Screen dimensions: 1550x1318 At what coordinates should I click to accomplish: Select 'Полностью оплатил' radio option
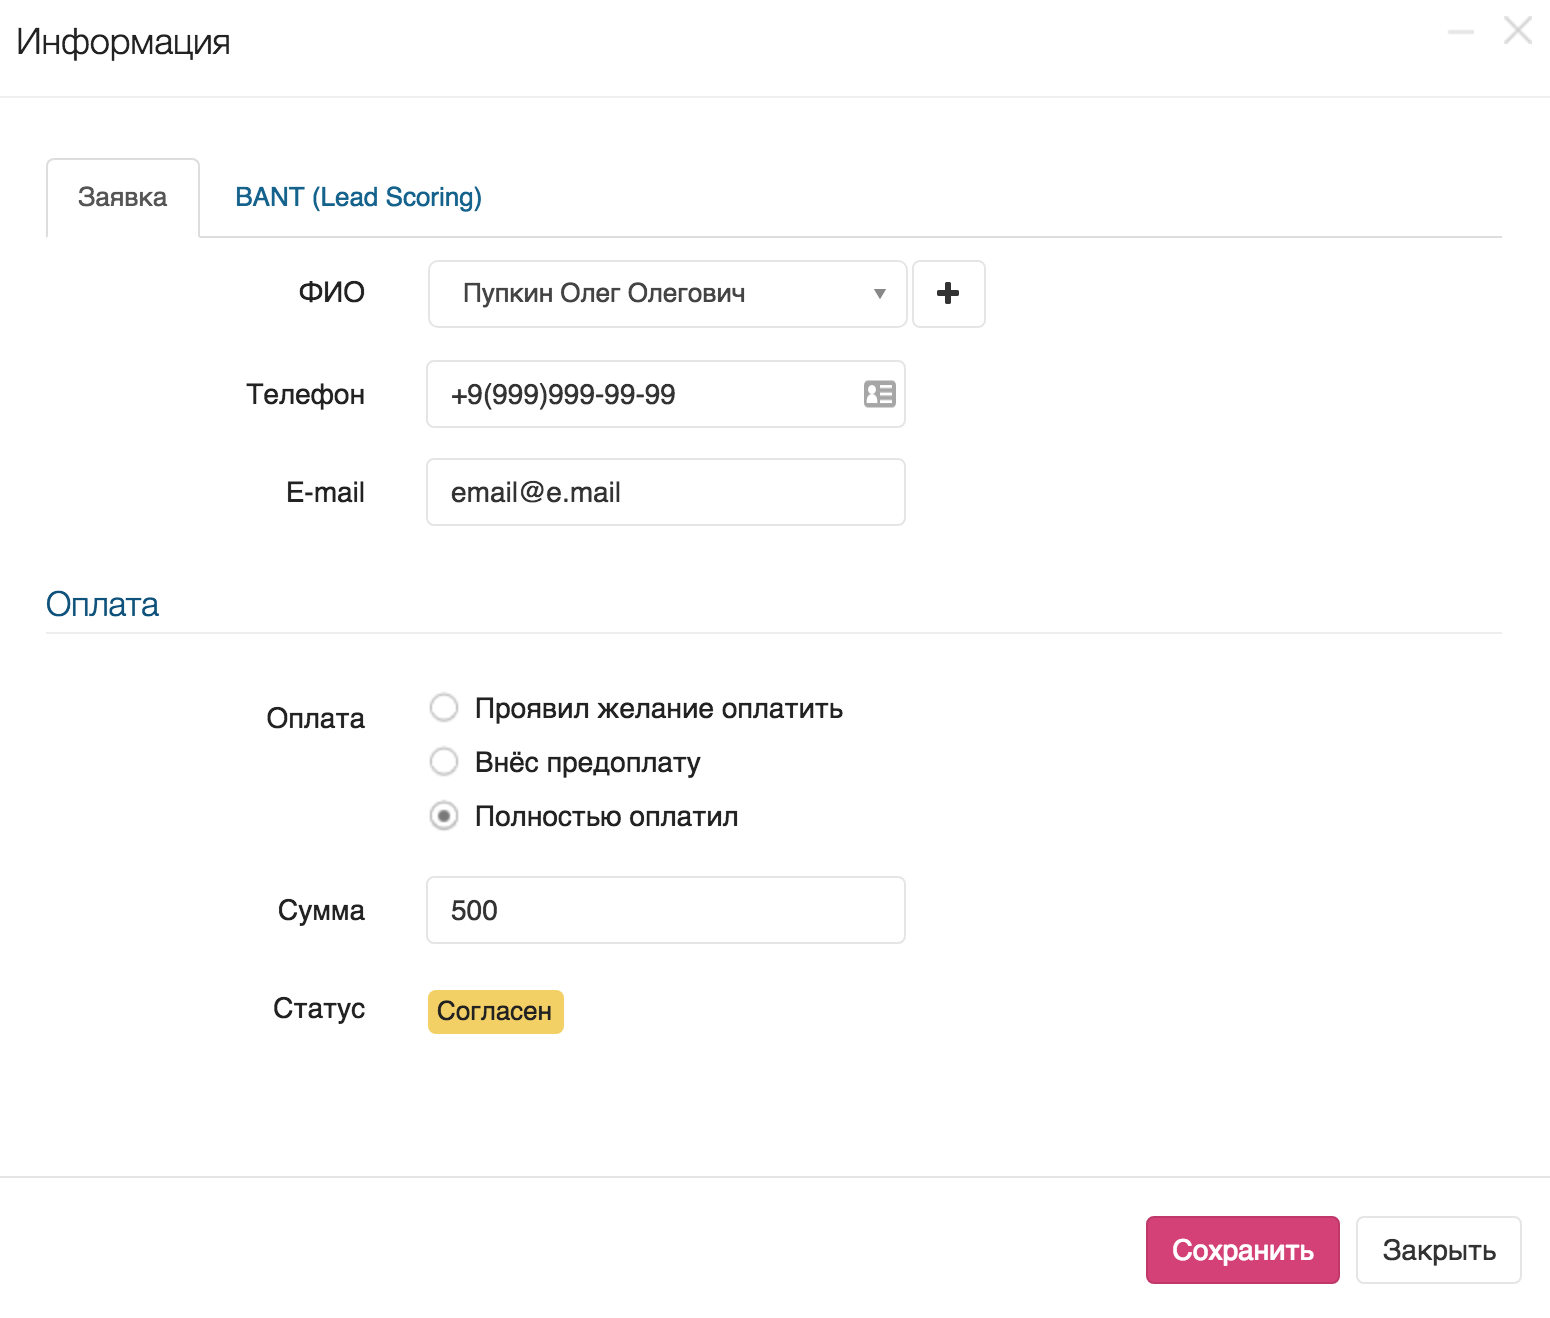click(x=444, y=816)
